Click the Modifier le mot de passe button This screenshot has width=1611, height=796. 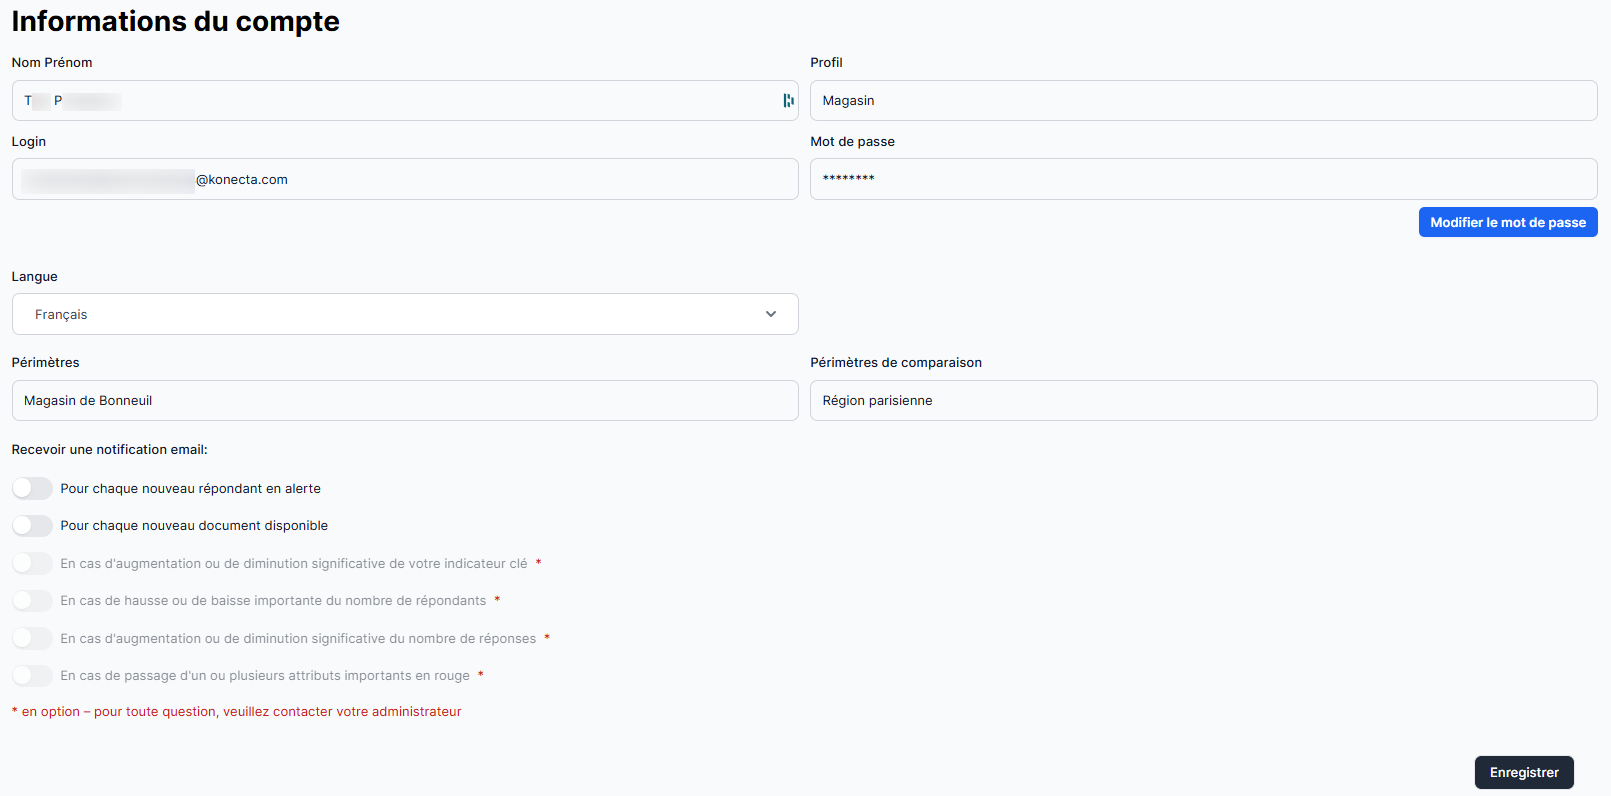pyautogui.click(x=1507, y=222)
